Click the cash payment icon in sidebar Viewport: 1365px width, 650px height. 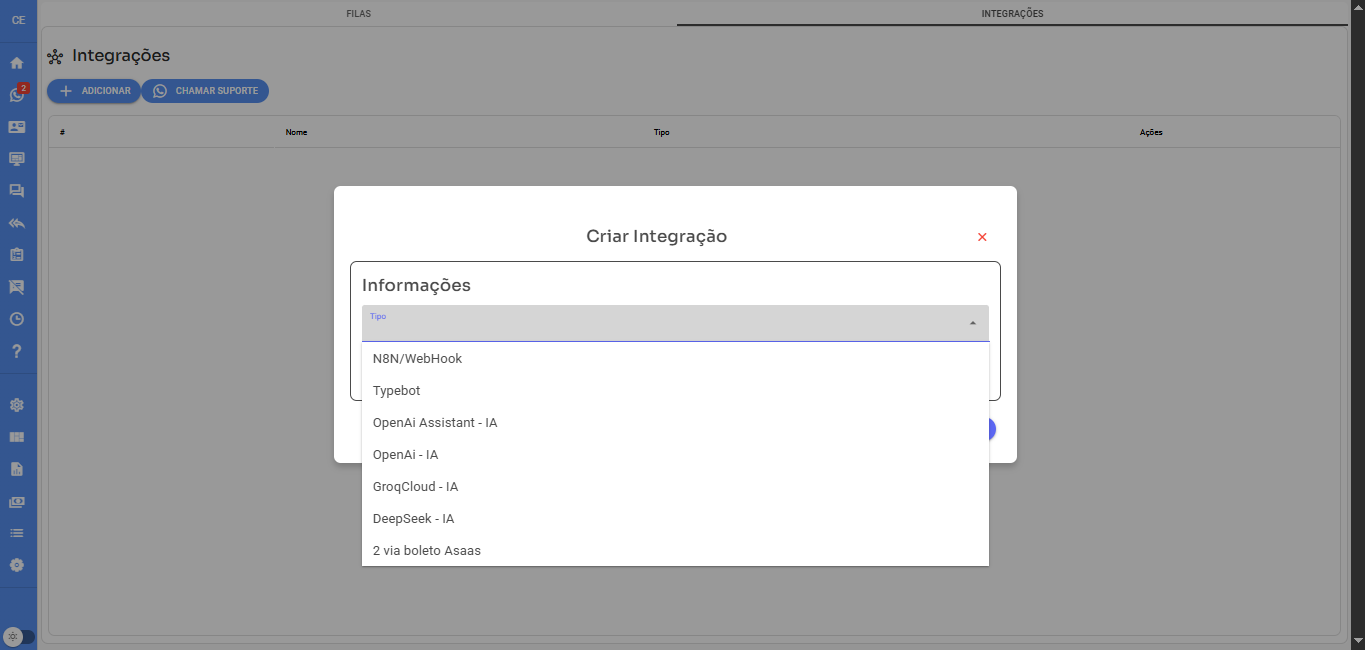point(17,501)
